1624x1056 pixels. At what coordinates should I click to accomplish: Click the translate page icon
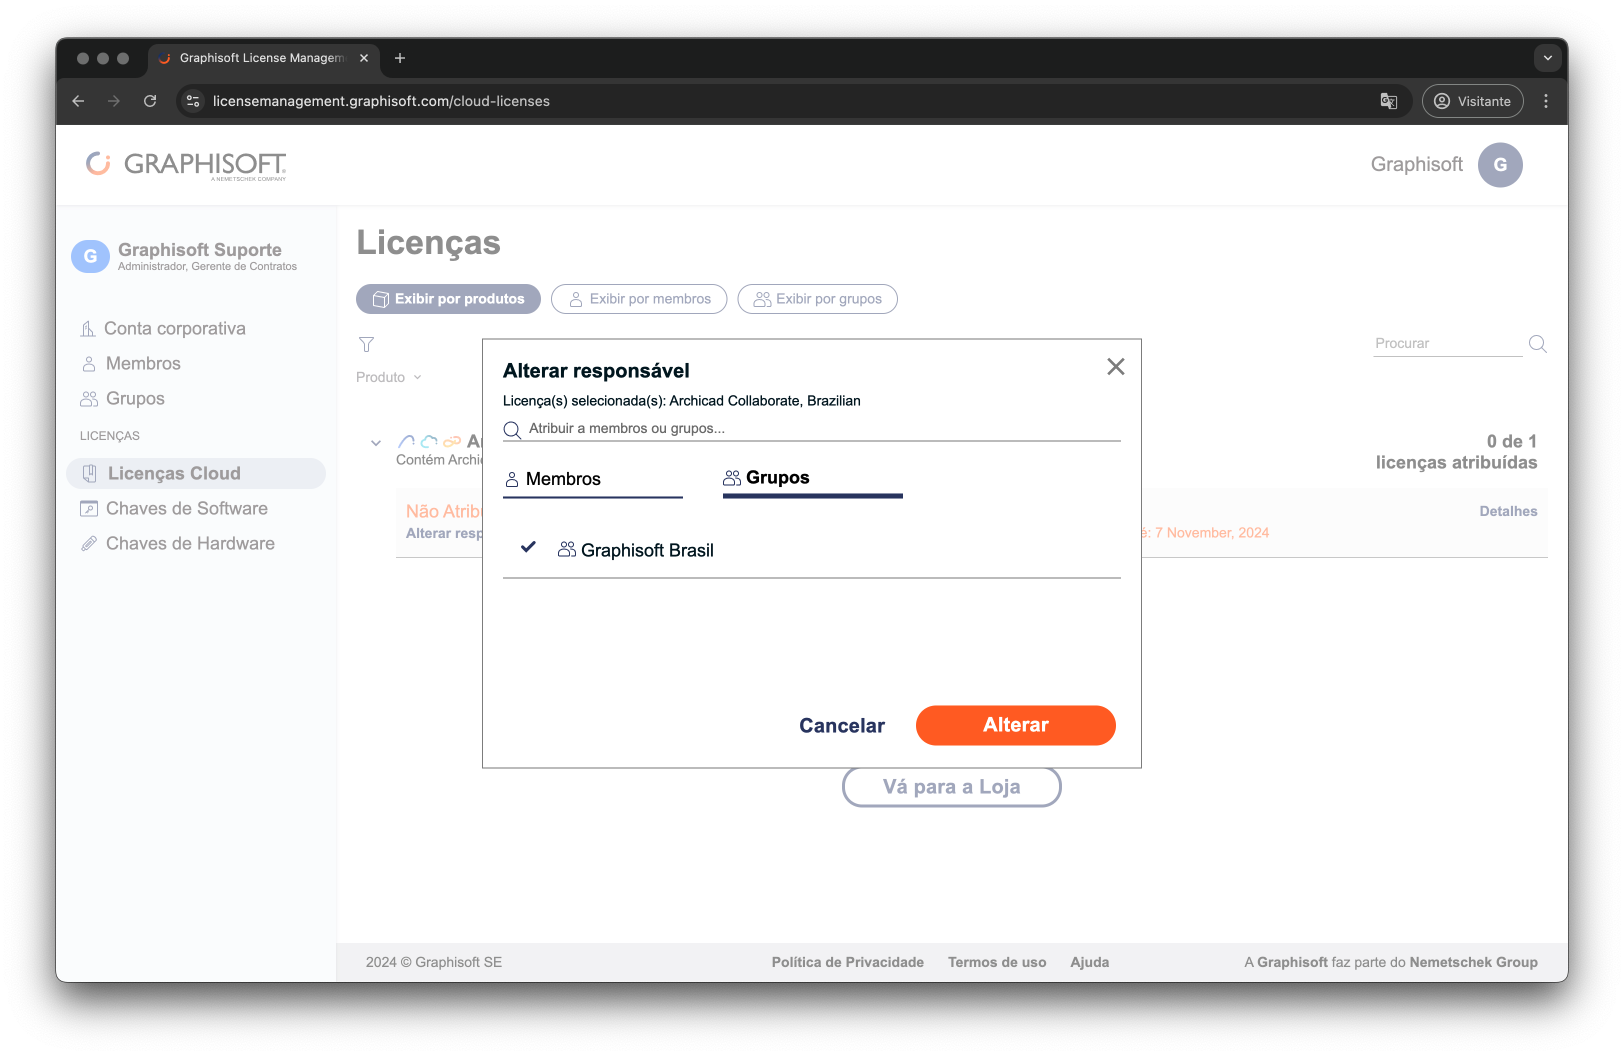pyautogui.click(x=1389, y=101)
